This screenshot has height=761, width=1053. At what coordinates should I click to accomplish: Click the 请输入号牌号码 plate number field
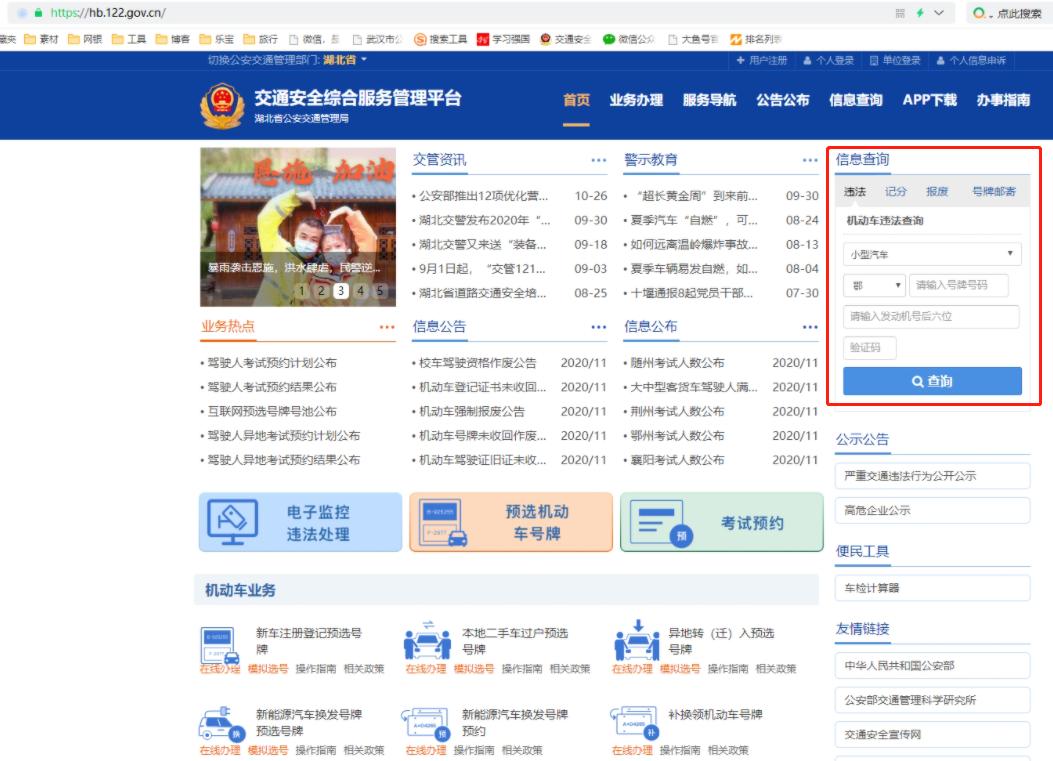click(x=958, y=285)
